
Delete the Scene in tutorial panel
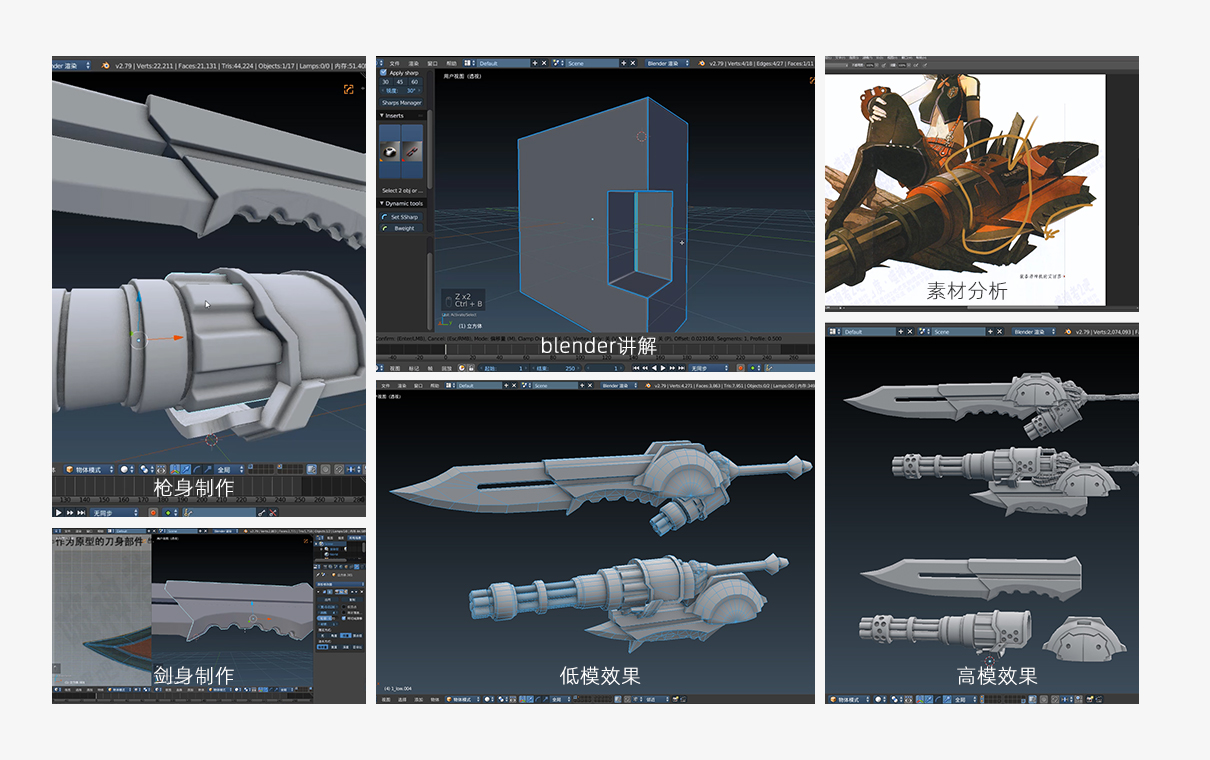coord(634,63)
